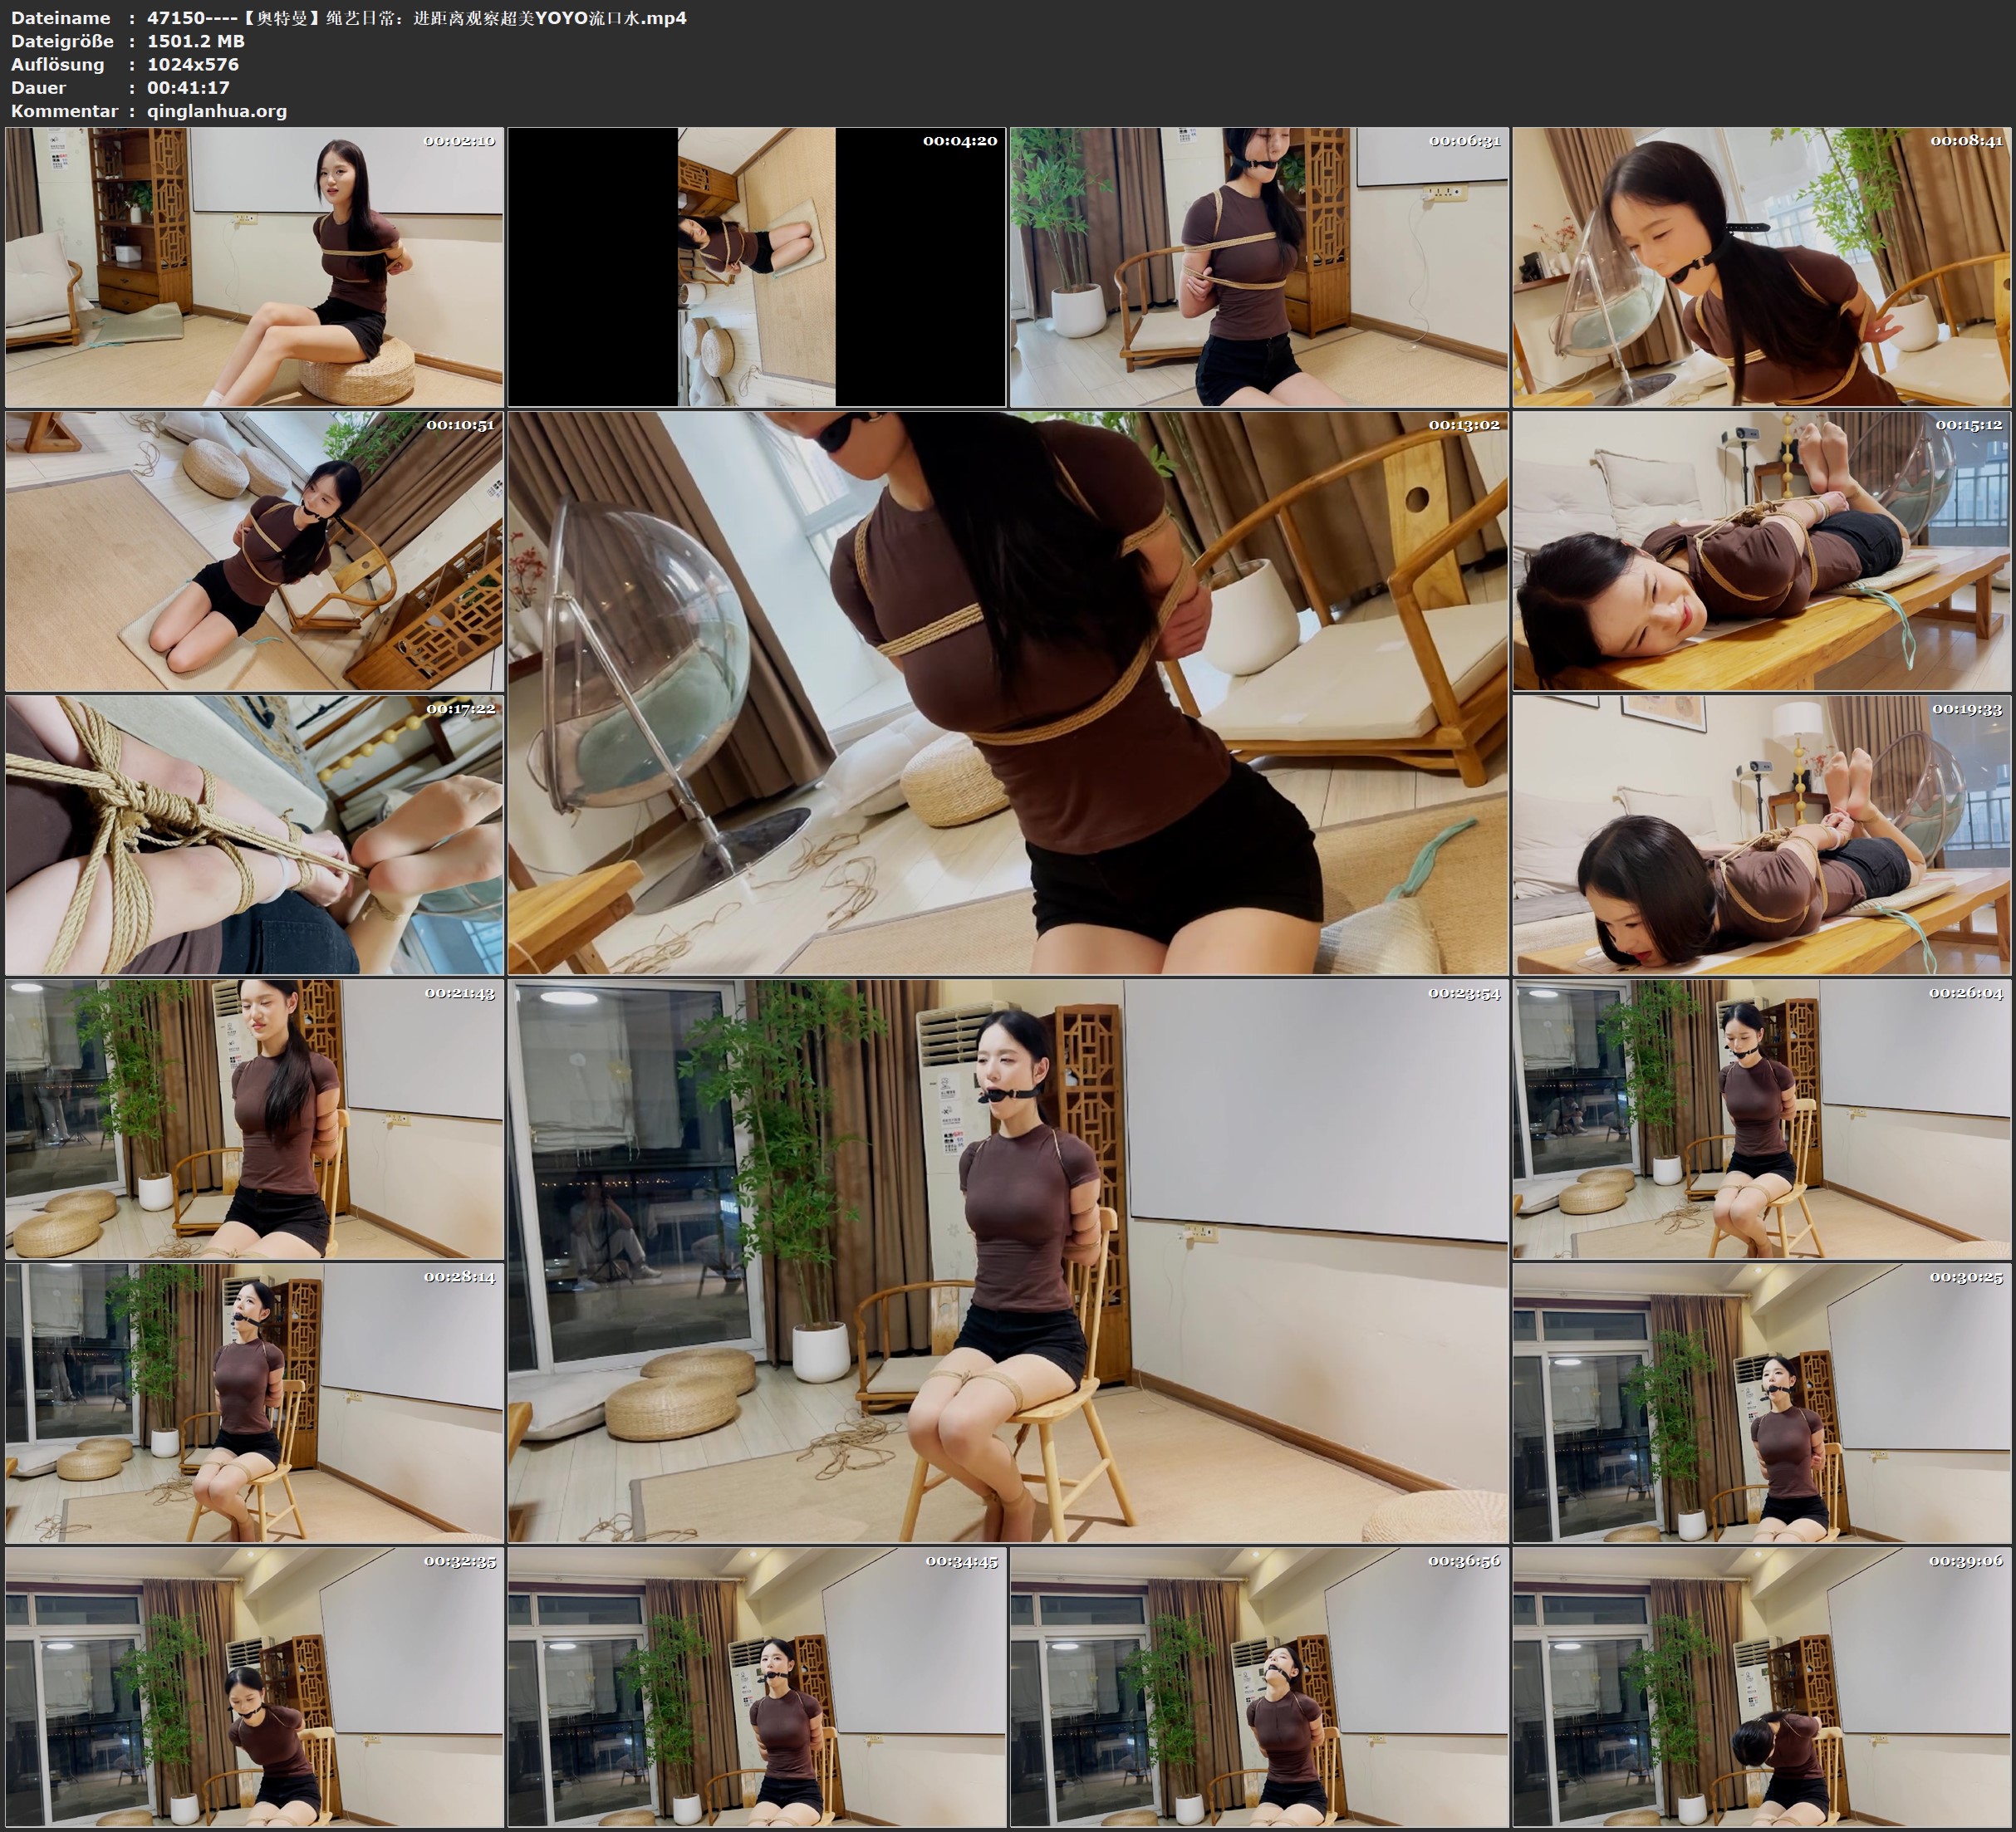Click the frame labeled 00:08:41
Screen dimensions: 2016x1832
pos(1761,266)
